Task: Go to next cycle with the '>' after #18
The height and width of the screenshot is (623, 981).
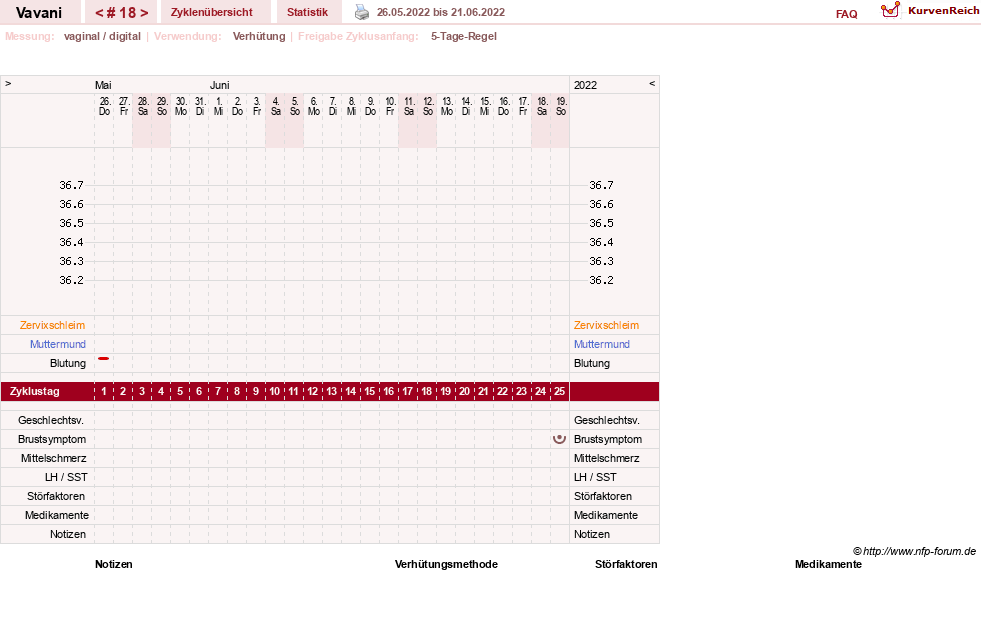Action: pyautogui.click(x=144, y=13)
